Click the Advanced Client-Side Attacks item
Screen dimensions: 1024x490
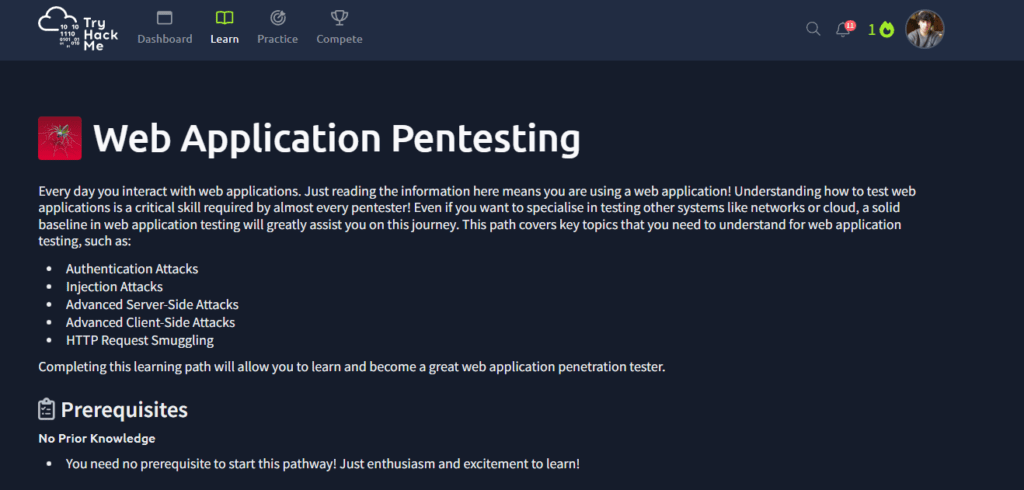click(150, 322)
